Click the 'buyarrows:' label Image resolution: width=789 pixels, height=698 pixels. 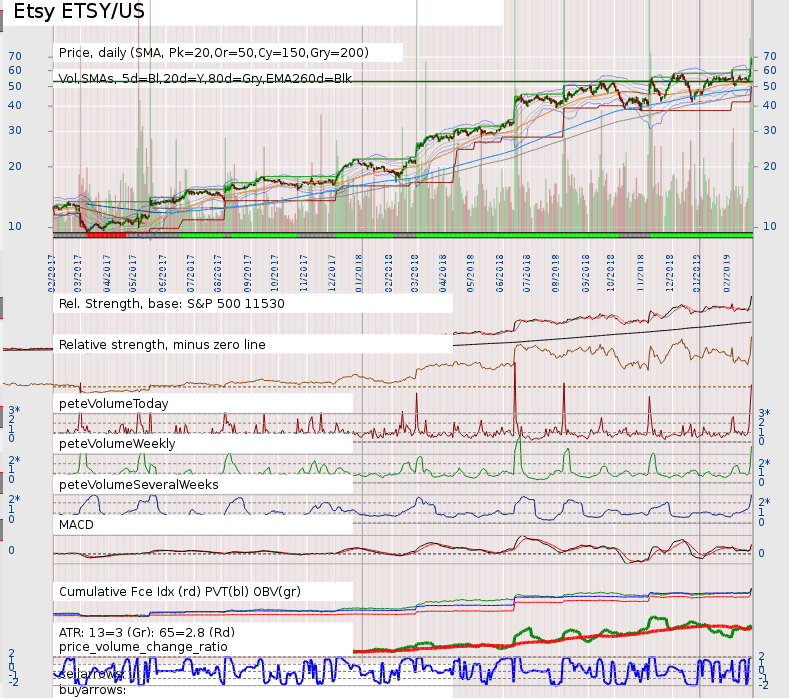pos(93,689)
